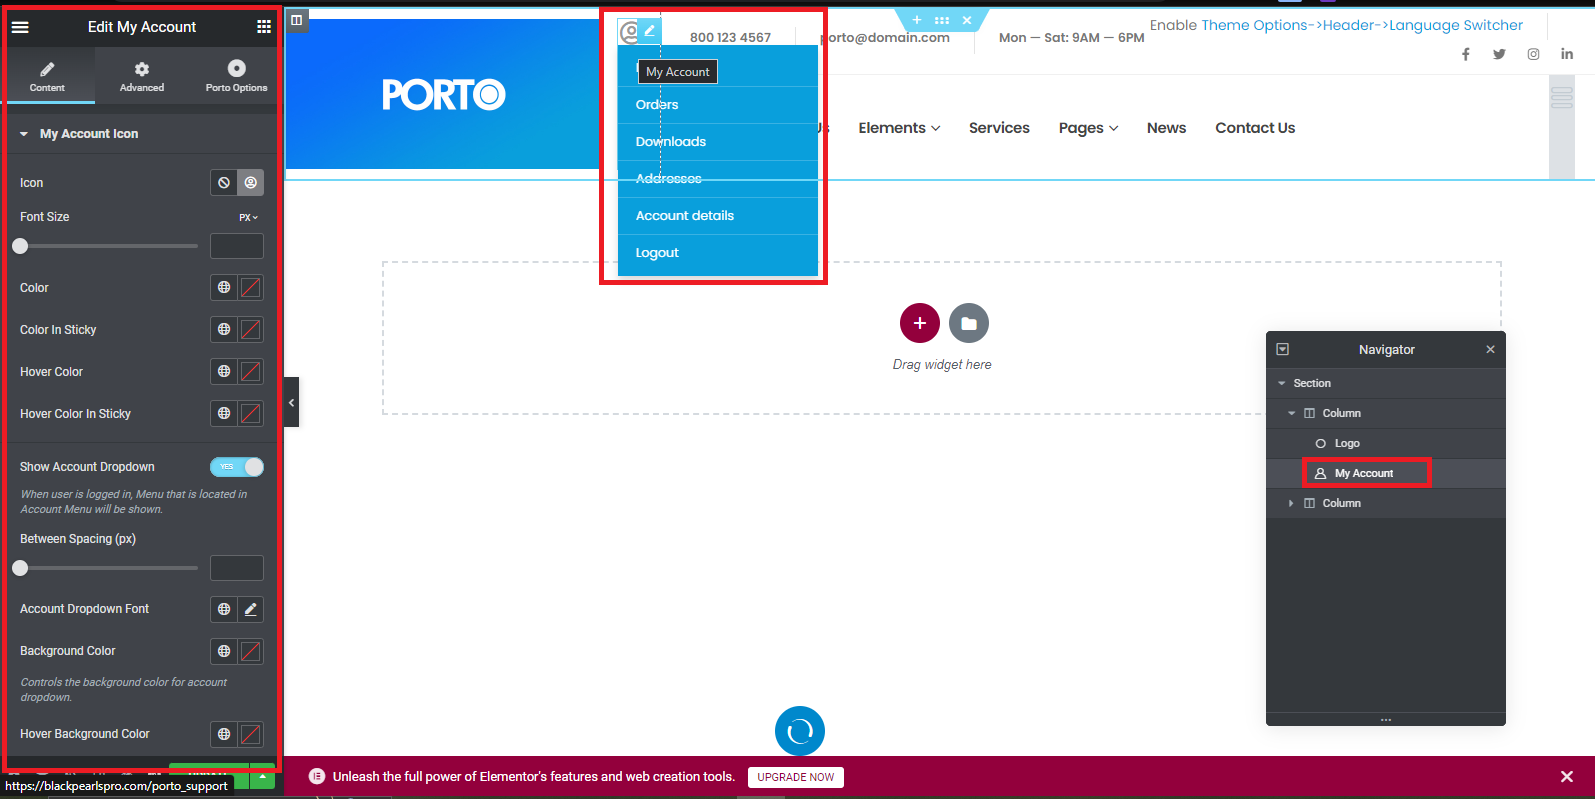Dock the Navigator panel
1595x799 pixels.
click(1283, 350)
